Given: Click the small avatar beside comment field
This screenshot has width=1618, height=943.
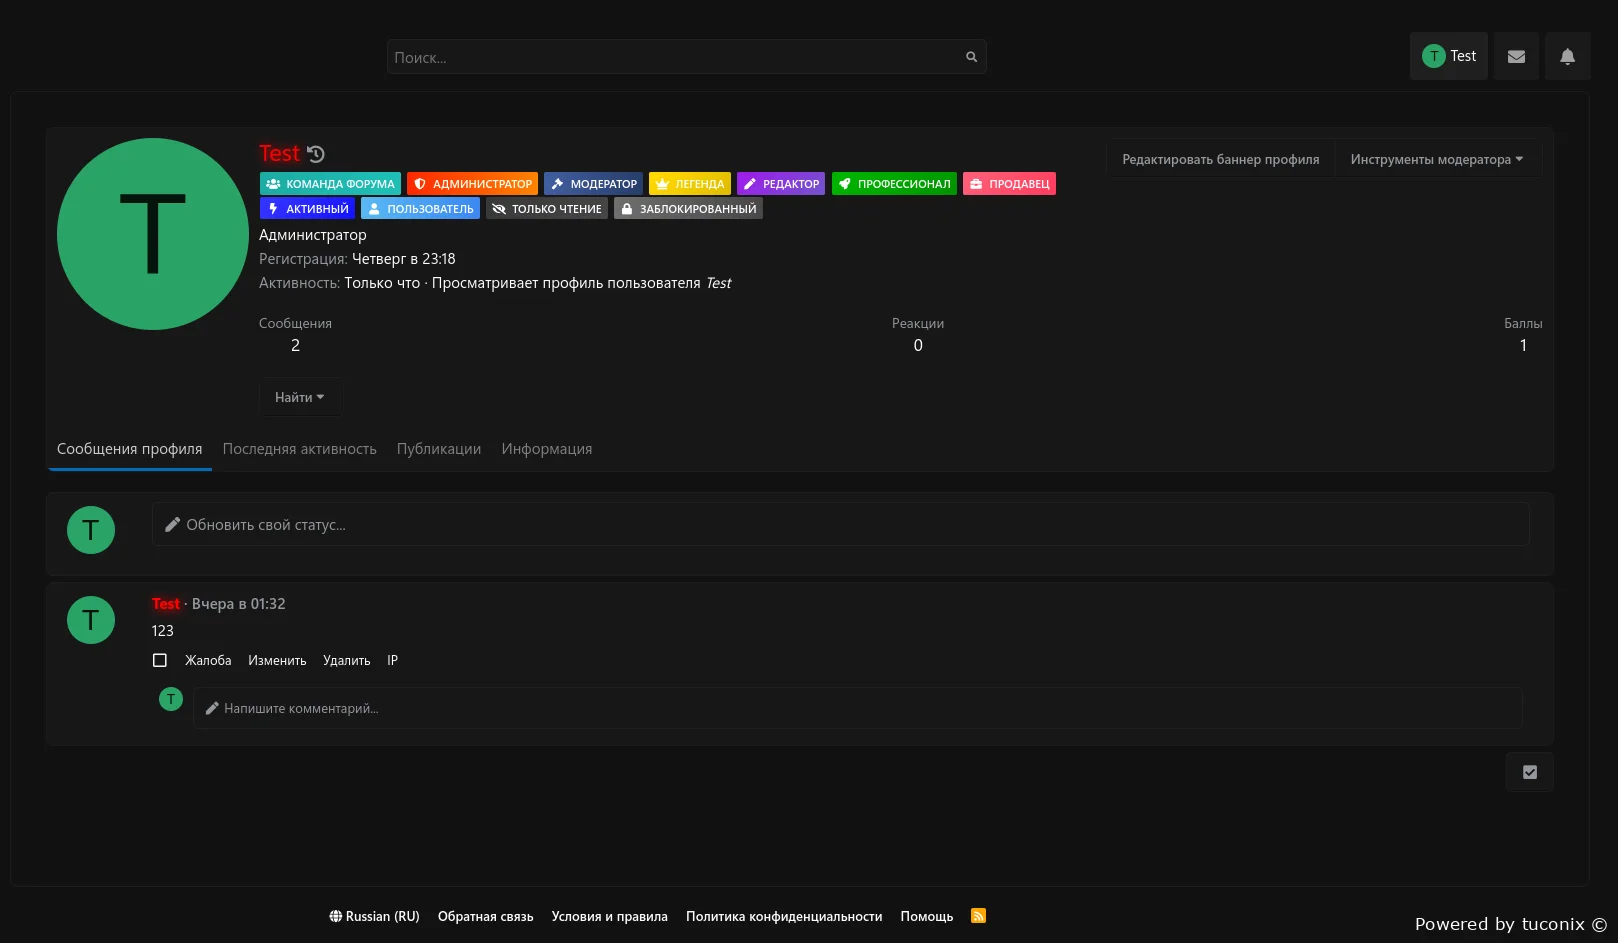Looking at the screenshot, I should pos(171,699).
